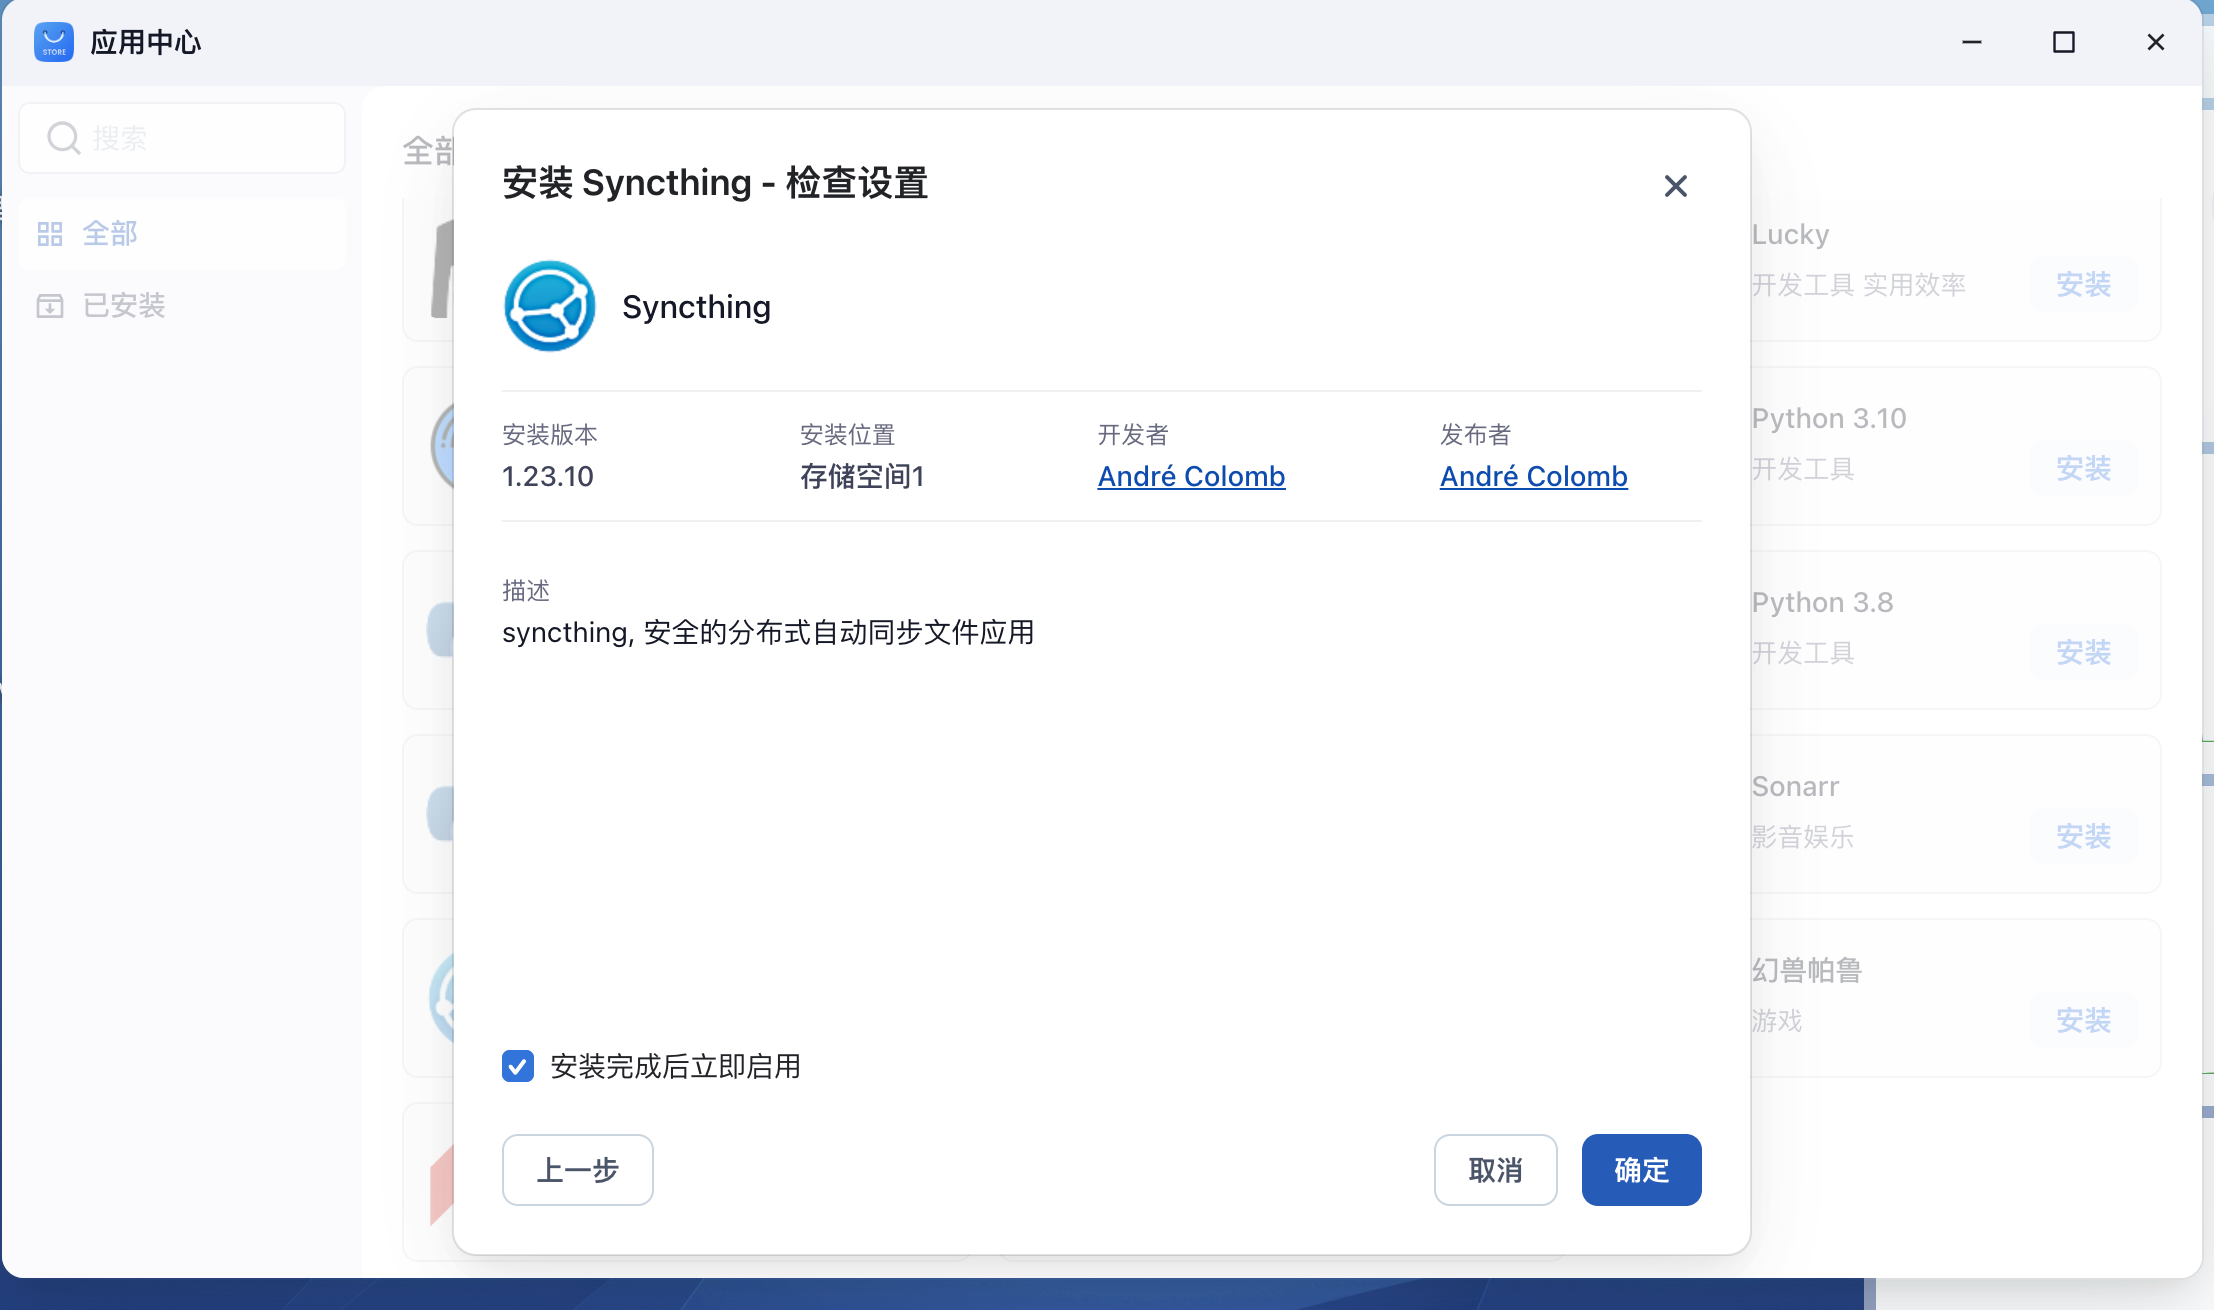
Task: Minimize the 应用中心 window
Action: (1972, 42)
